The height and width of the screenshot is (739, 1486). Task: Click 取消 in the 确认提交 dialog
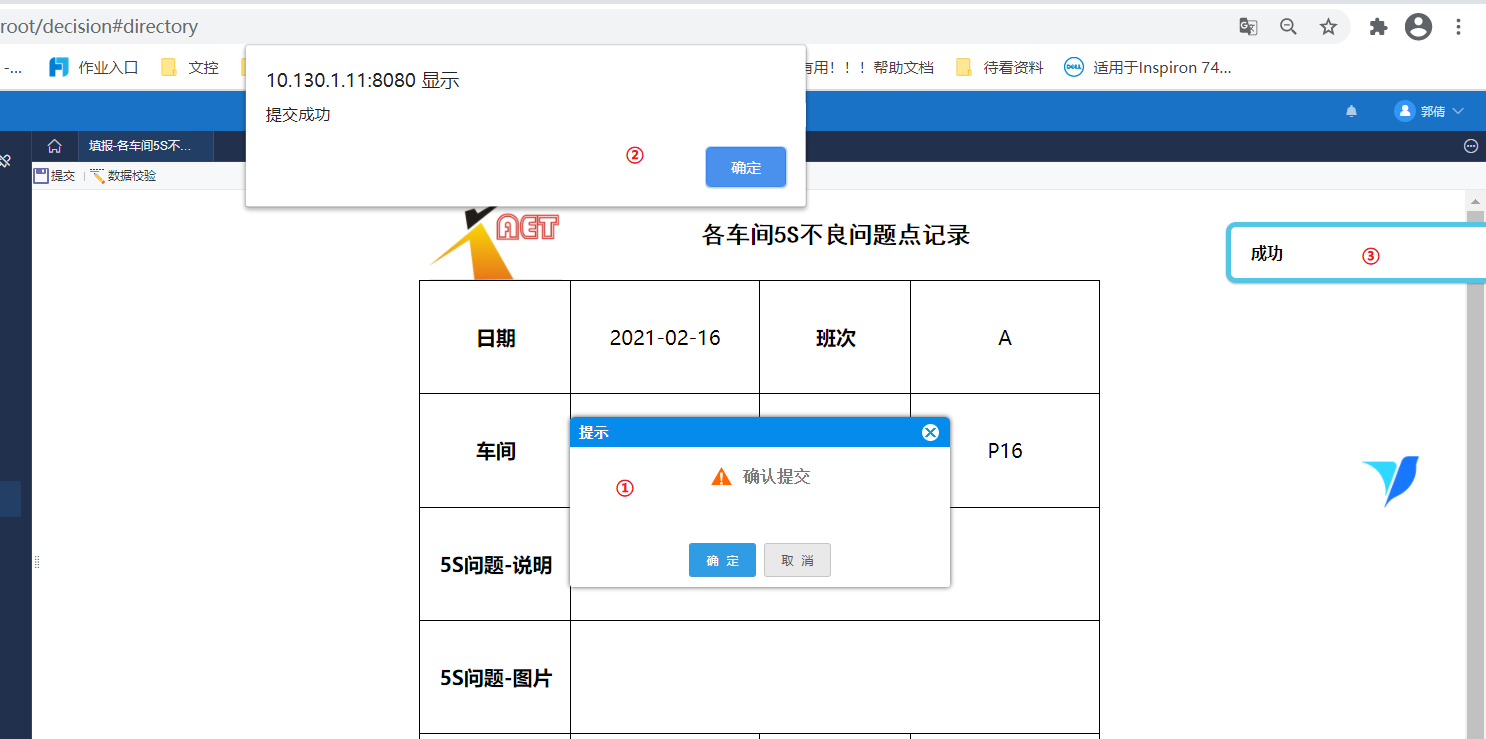797,560
